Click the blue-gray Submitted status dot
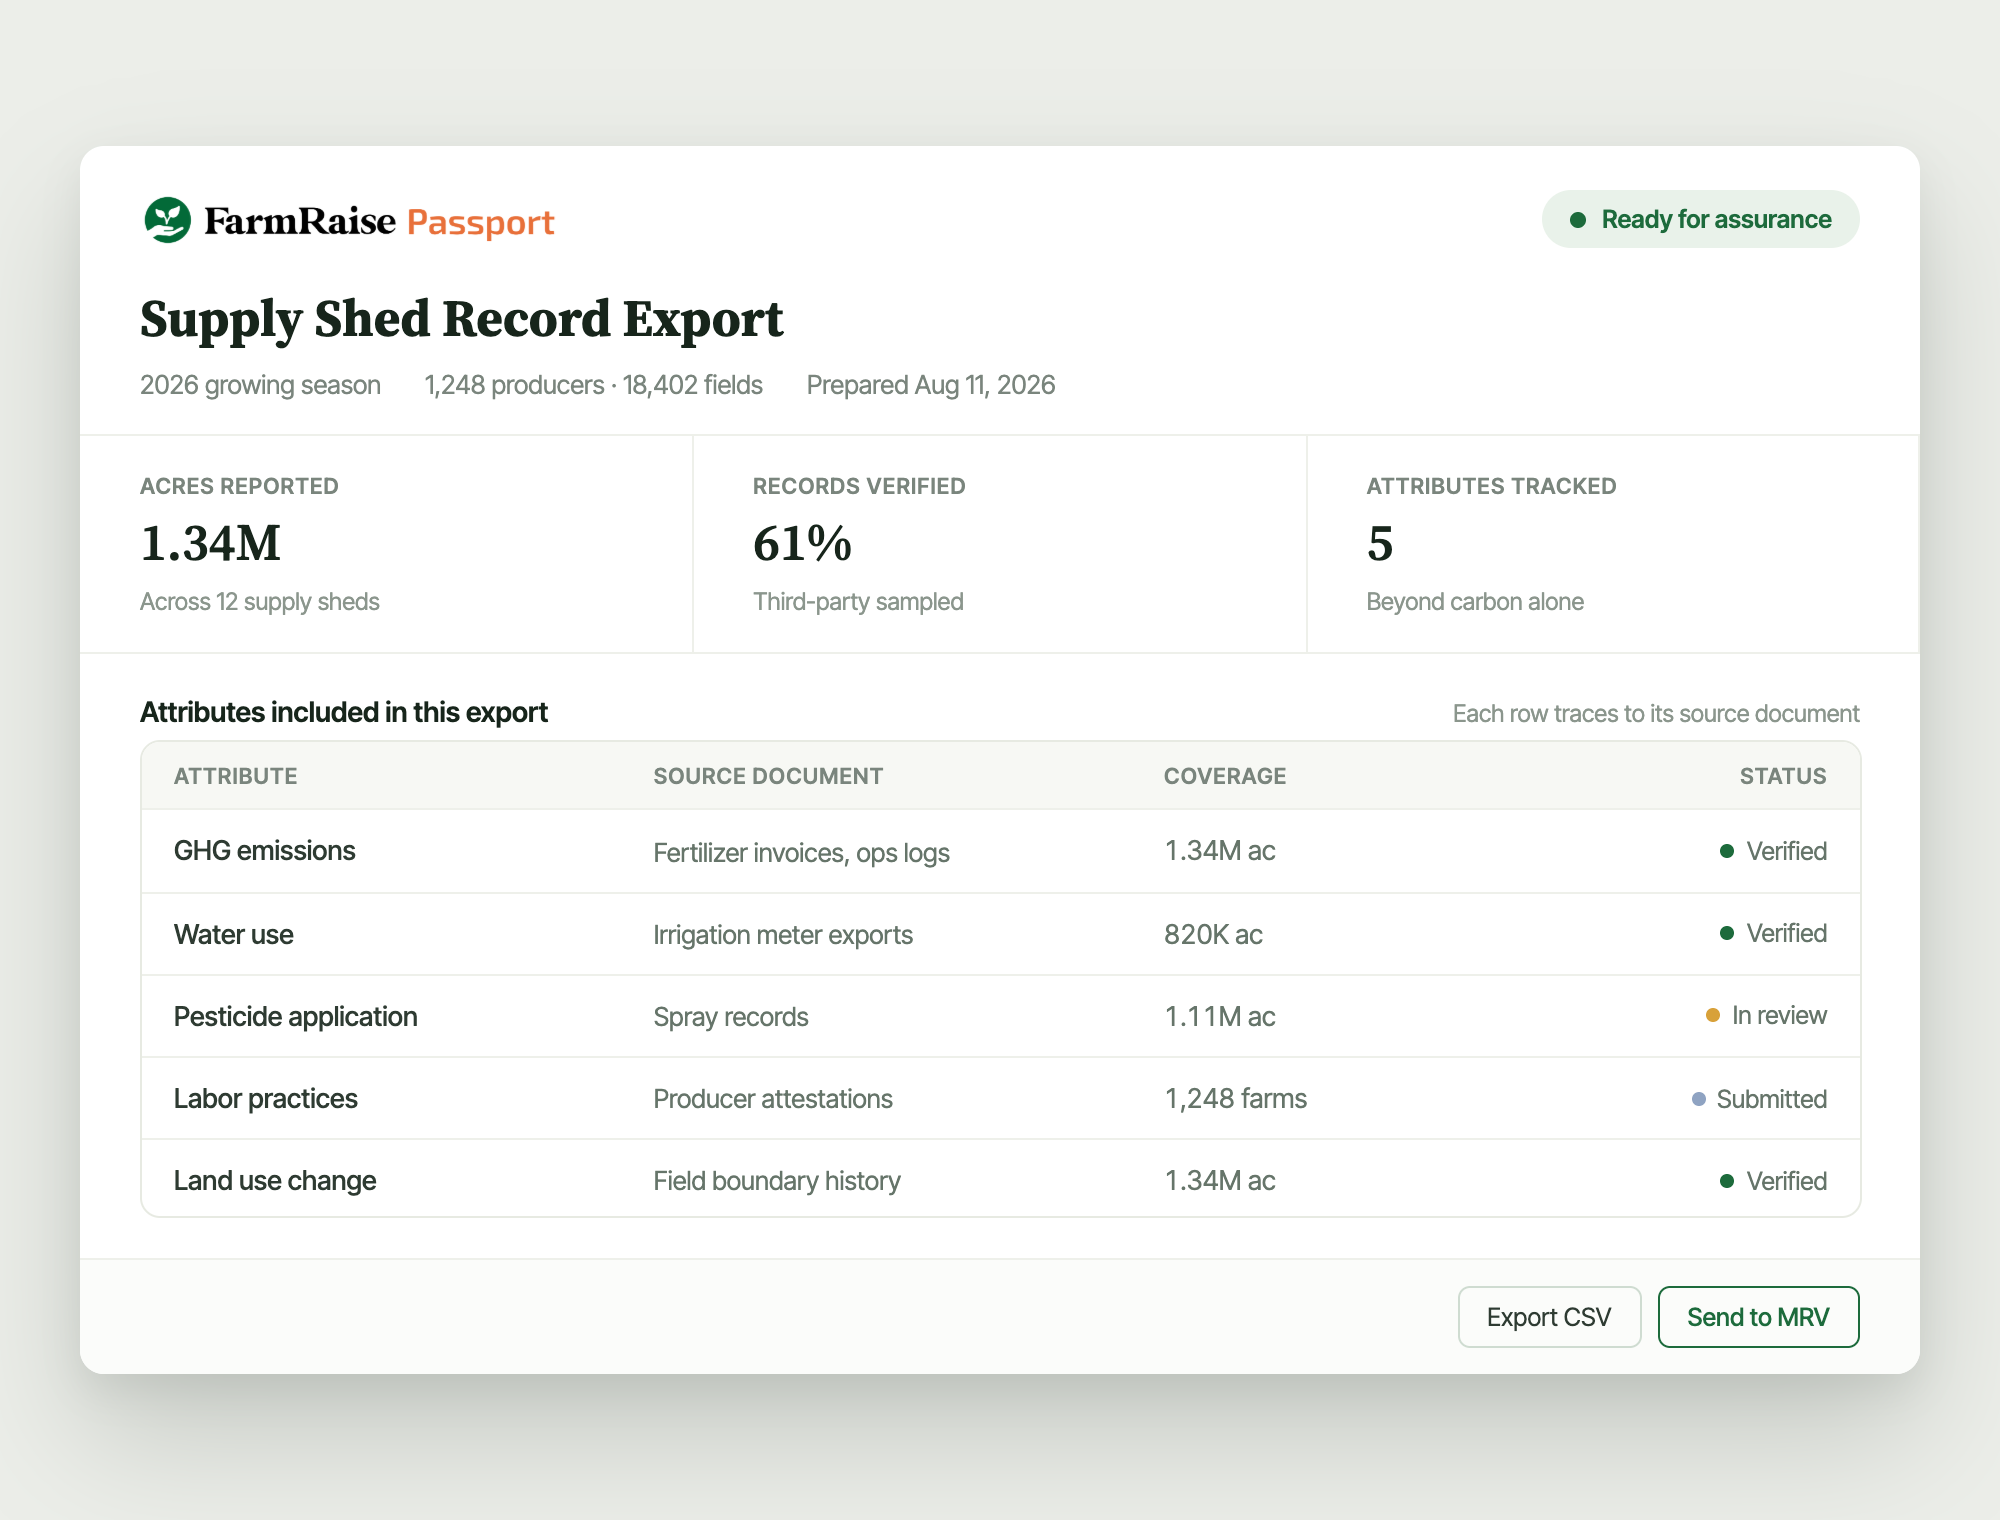2000x1520 pixels. tap(1699, 1099)
